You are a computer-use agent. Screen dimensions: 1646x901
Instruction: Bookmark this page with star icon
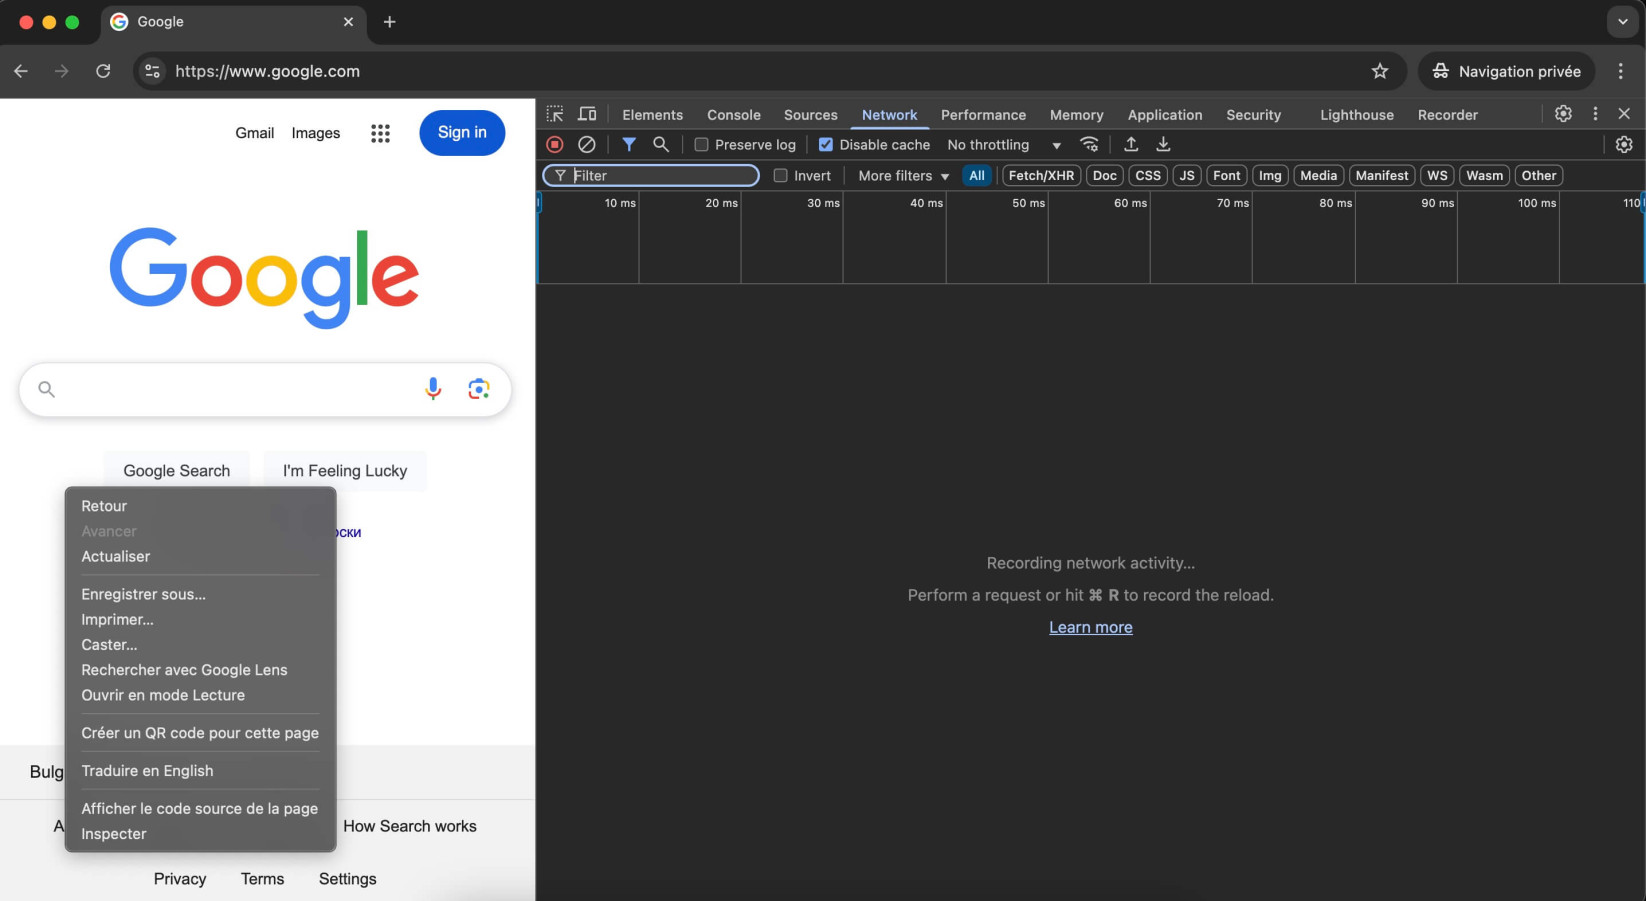point(1380,71)
